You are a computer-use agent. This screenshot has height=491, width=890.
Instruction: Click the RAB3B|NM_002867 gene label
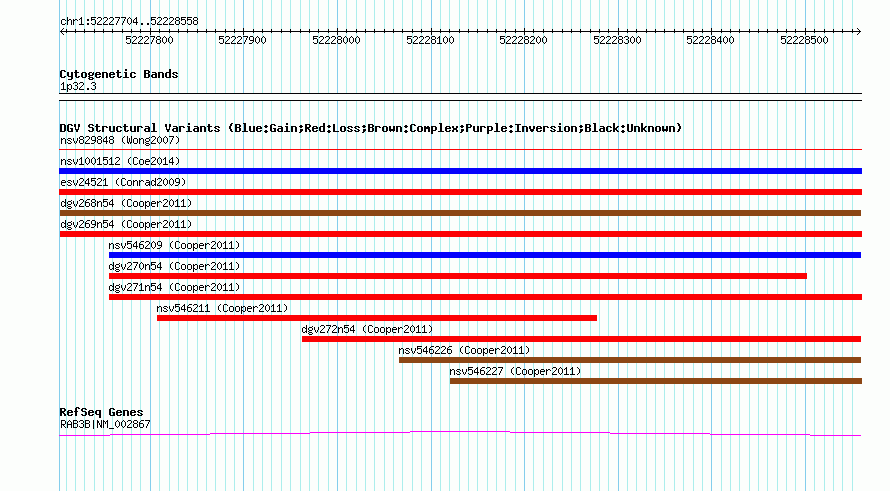(x=105, y=424)
